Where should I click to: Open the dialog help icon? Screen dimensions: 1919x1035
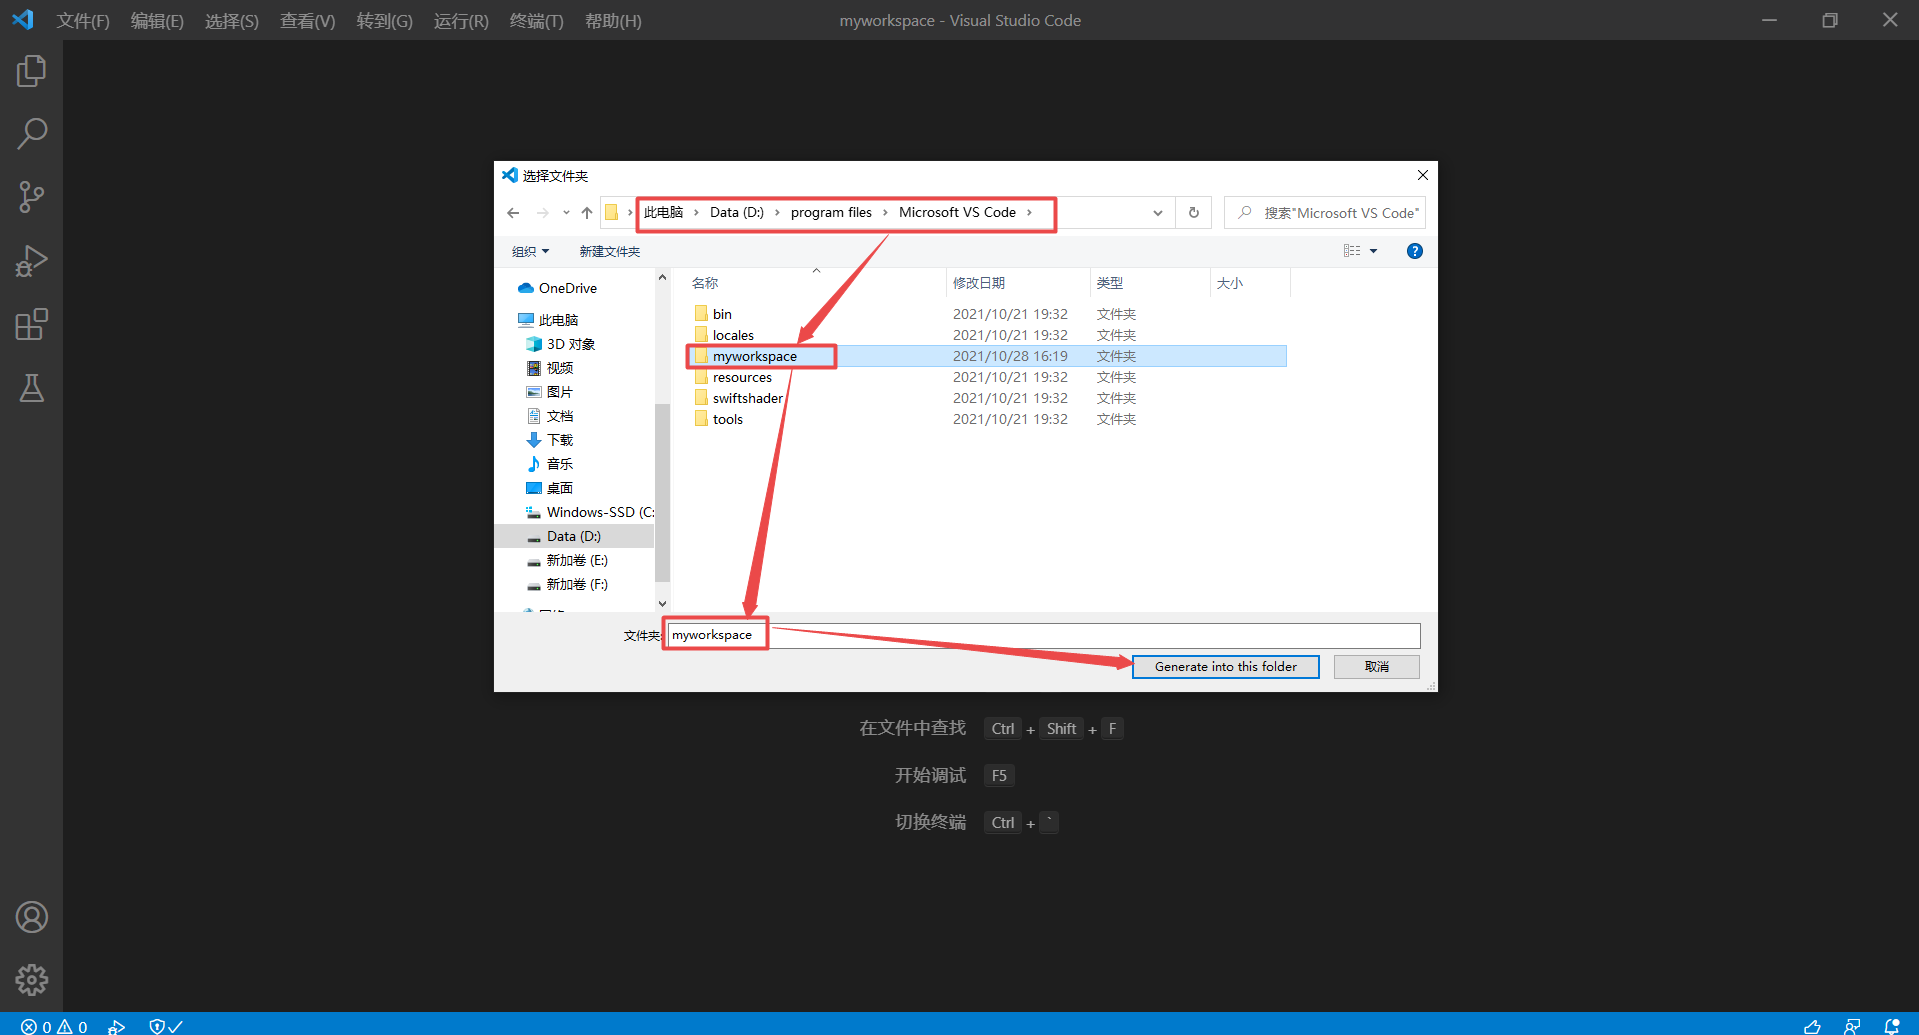(1414, 251)
